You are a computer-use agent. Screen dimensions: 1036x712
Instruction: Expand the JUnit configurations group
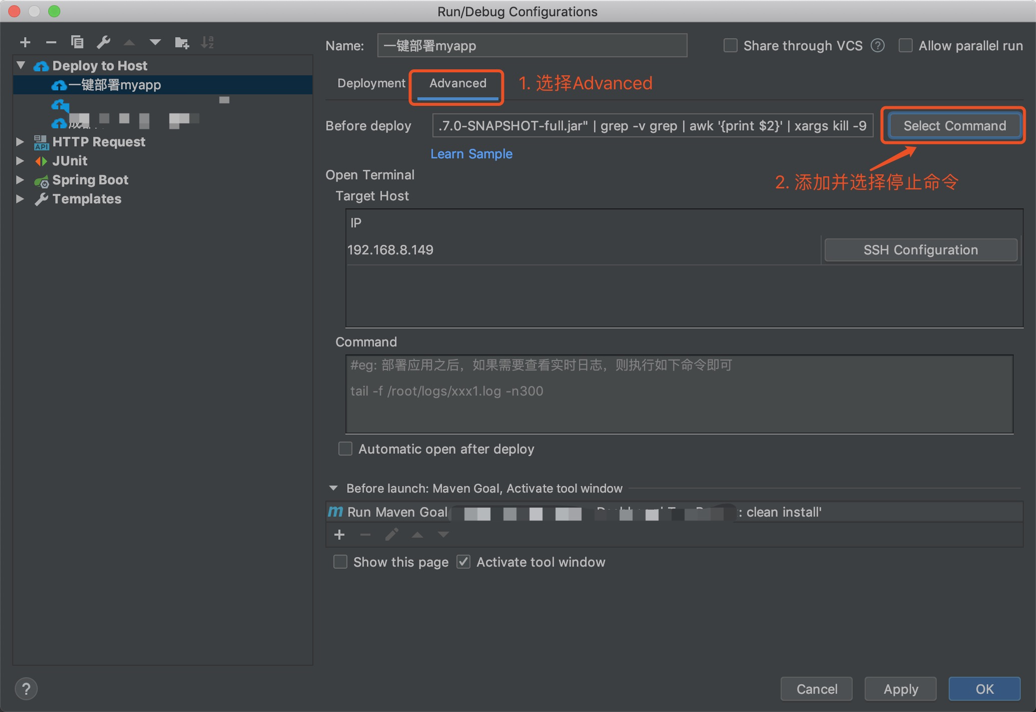20,161
